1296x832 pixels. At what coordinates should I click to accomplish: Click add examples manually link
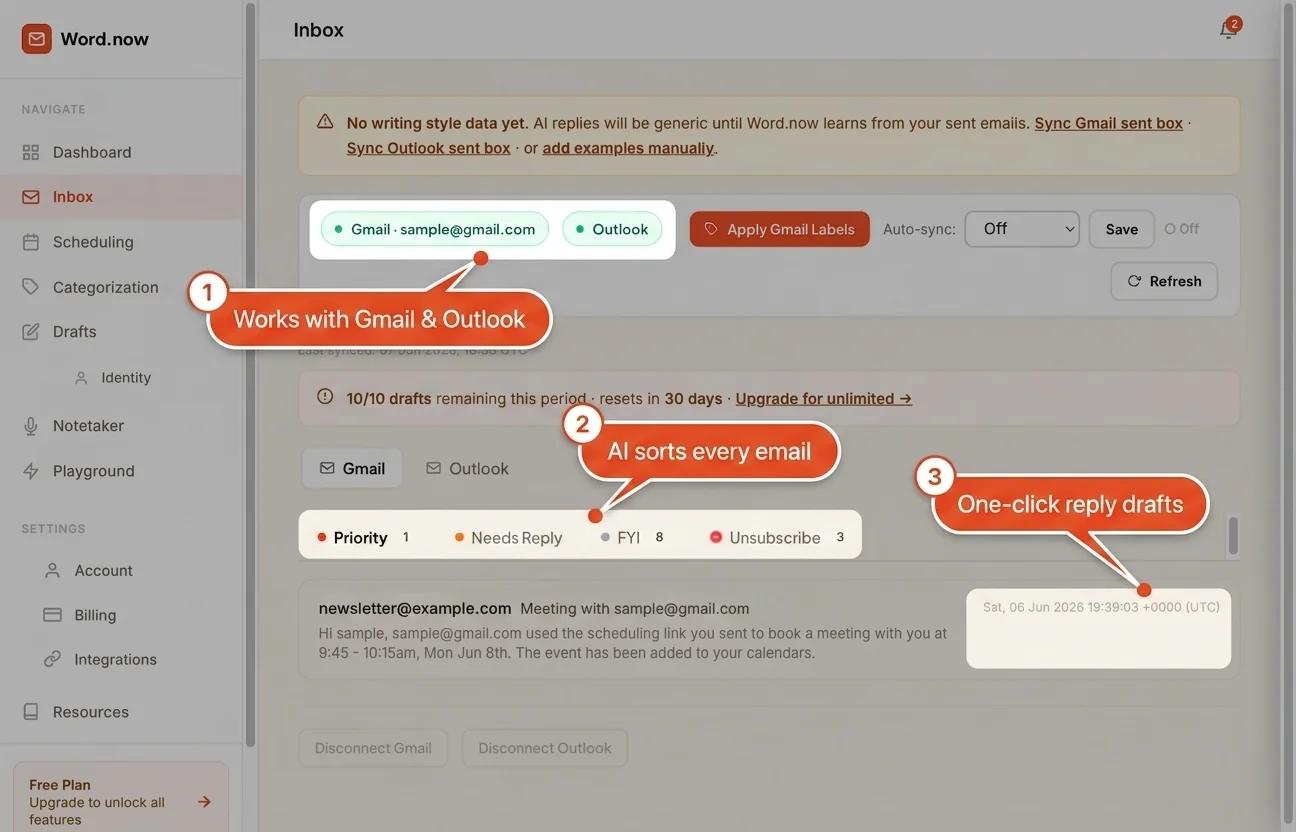(628, 148)
